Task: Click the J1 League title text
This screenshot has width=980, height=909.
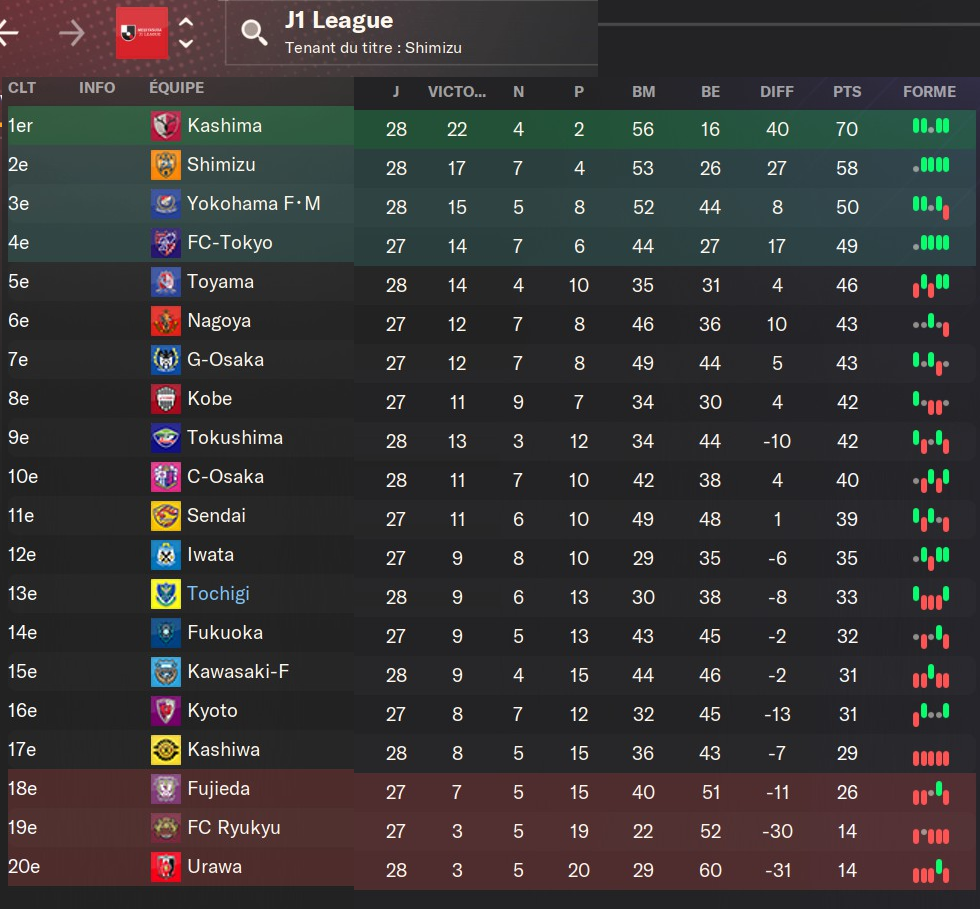Action: click(338, 20)
